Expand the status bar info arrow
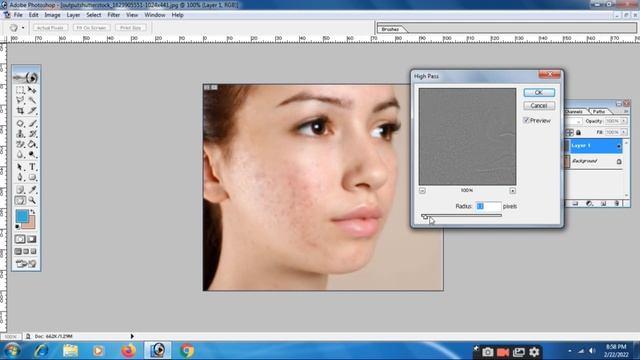 click(132, 336)
